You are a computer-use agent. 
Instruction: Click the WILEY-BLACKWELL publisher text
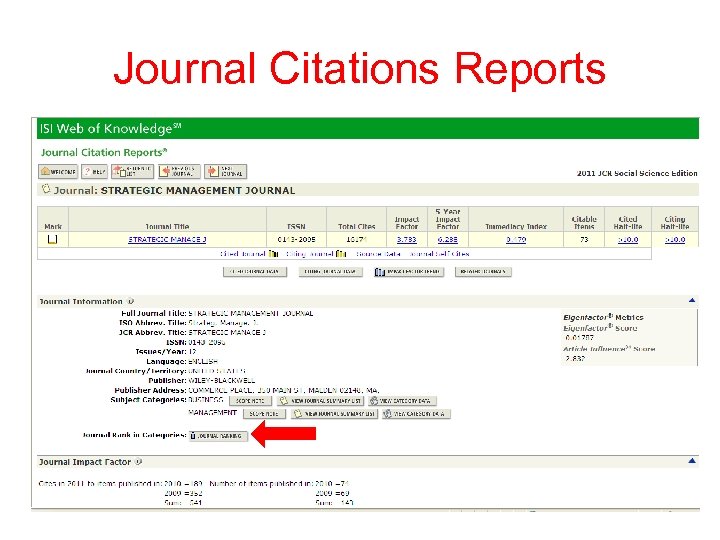[x=221, y=380]
